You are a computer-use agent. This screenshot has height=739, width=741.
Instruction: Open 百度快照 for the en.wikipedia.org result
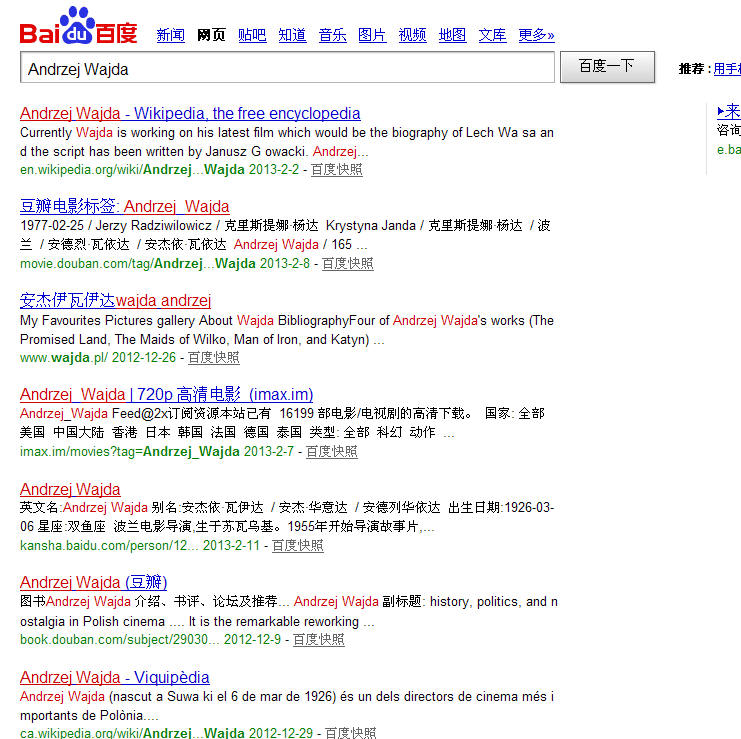point(336,170)
